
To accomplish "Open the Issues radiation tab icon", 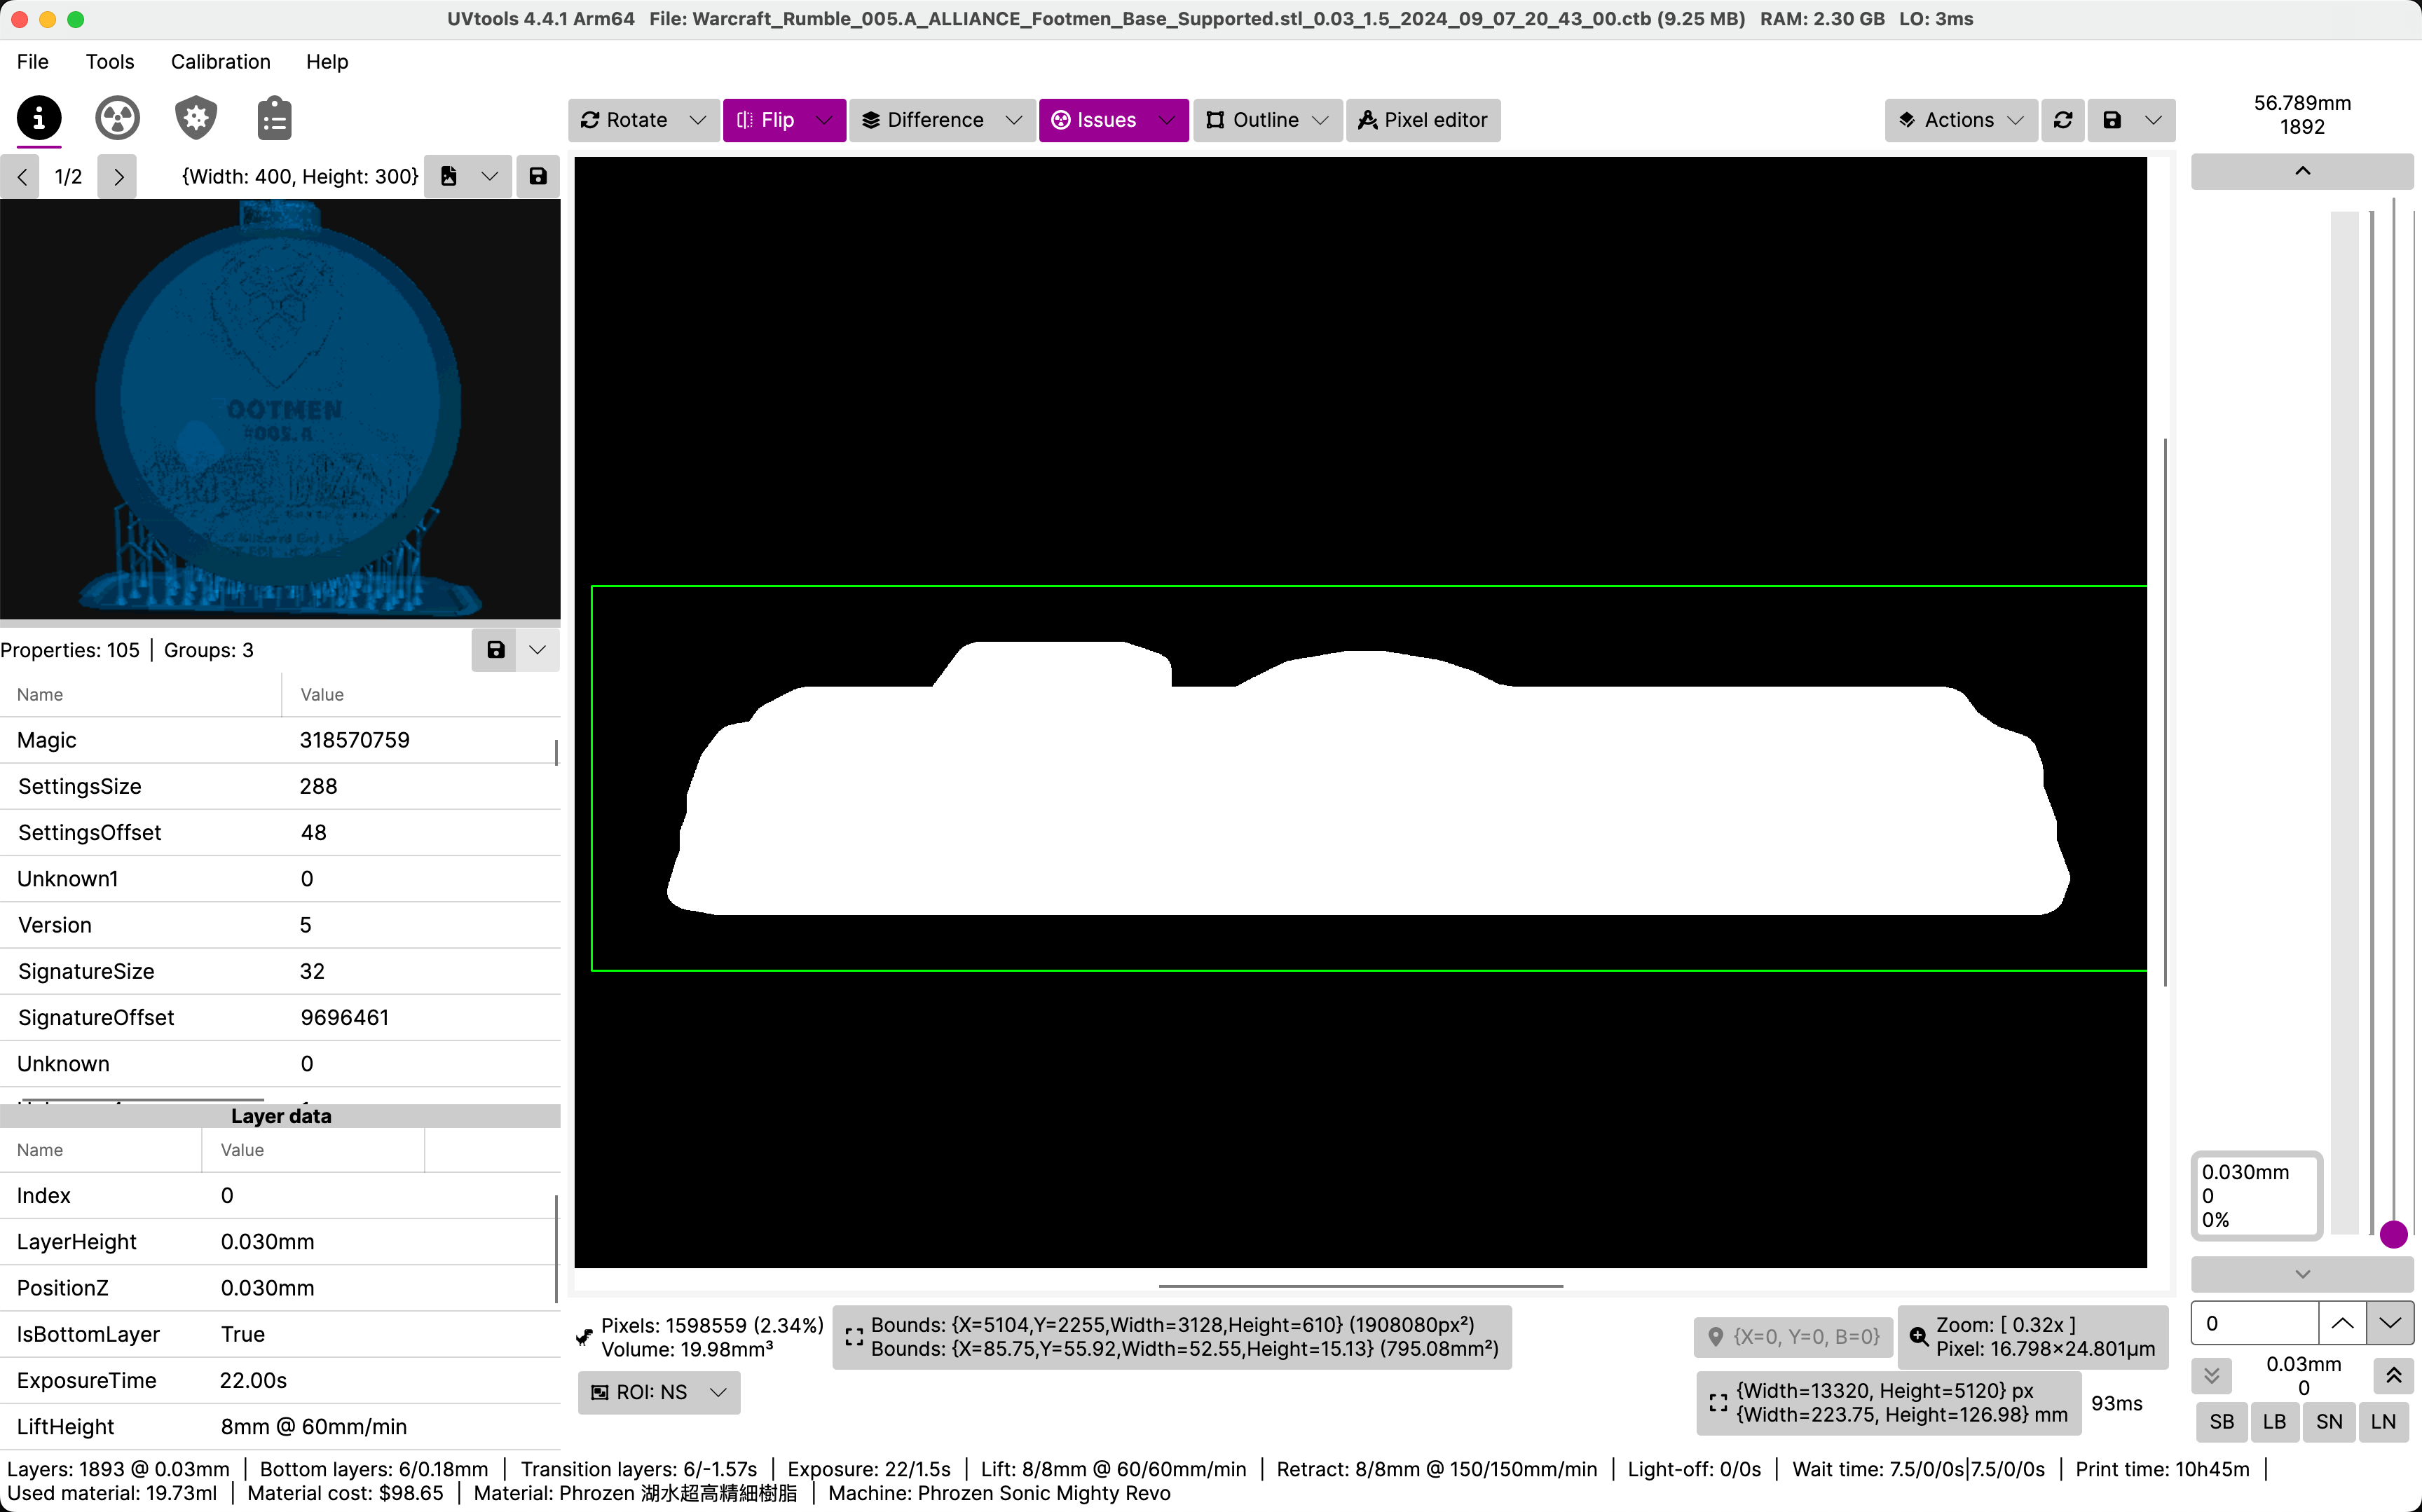I will point(117,118).
